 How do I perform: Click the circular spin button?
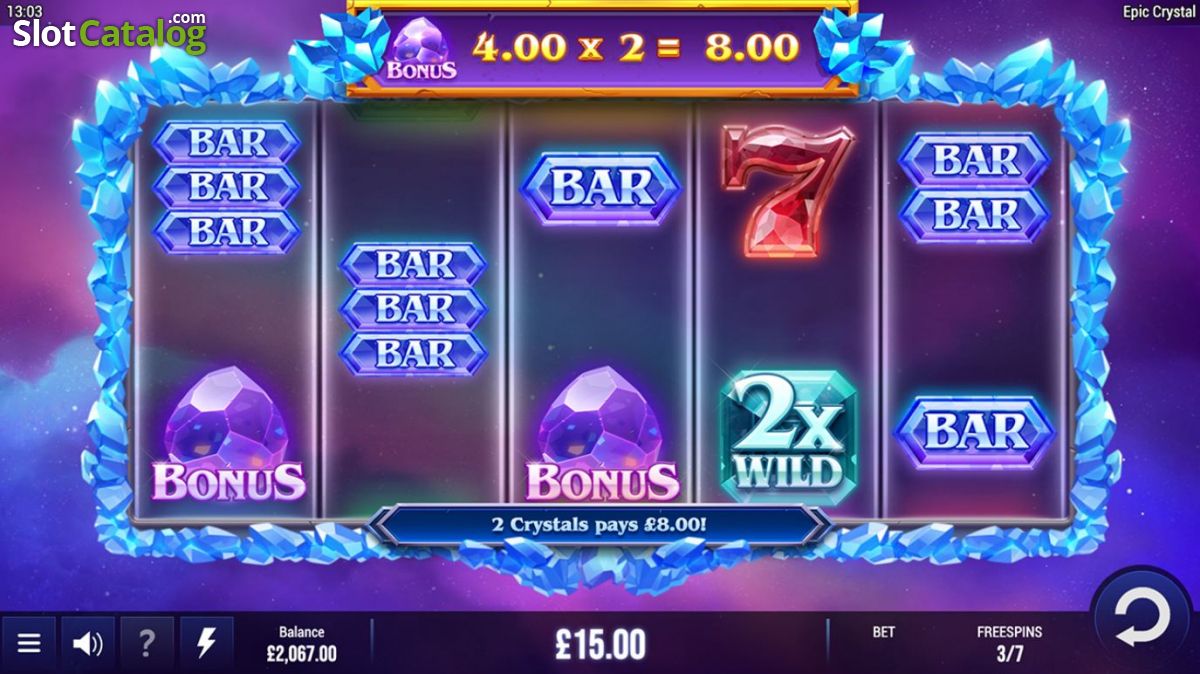point(1144,618)
